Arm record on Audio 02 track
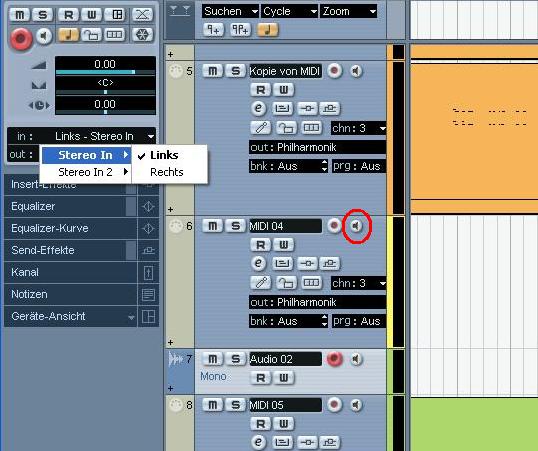538x451 pixels. tap(335, 359)
